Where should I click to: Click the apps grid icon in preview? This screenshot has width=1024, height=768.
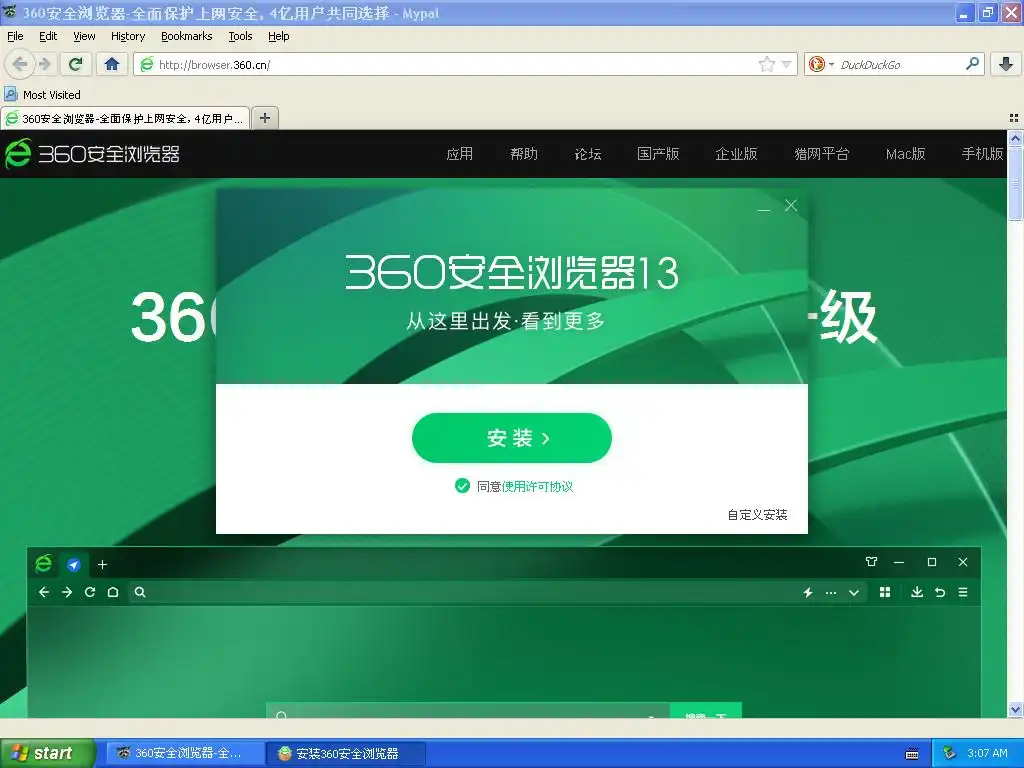pos(885,592)
